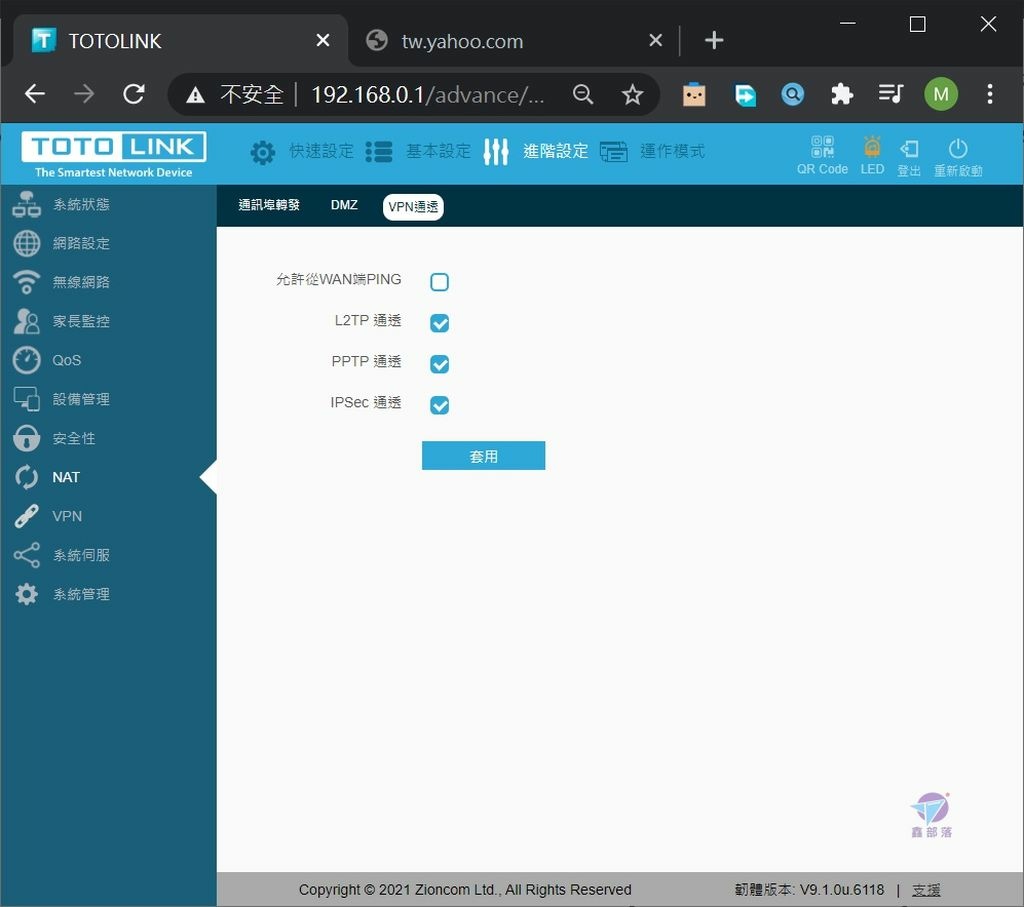Open 家長監控 icon in sidebar
This screenshot has height=907, width=1024.
click(26, 321)
